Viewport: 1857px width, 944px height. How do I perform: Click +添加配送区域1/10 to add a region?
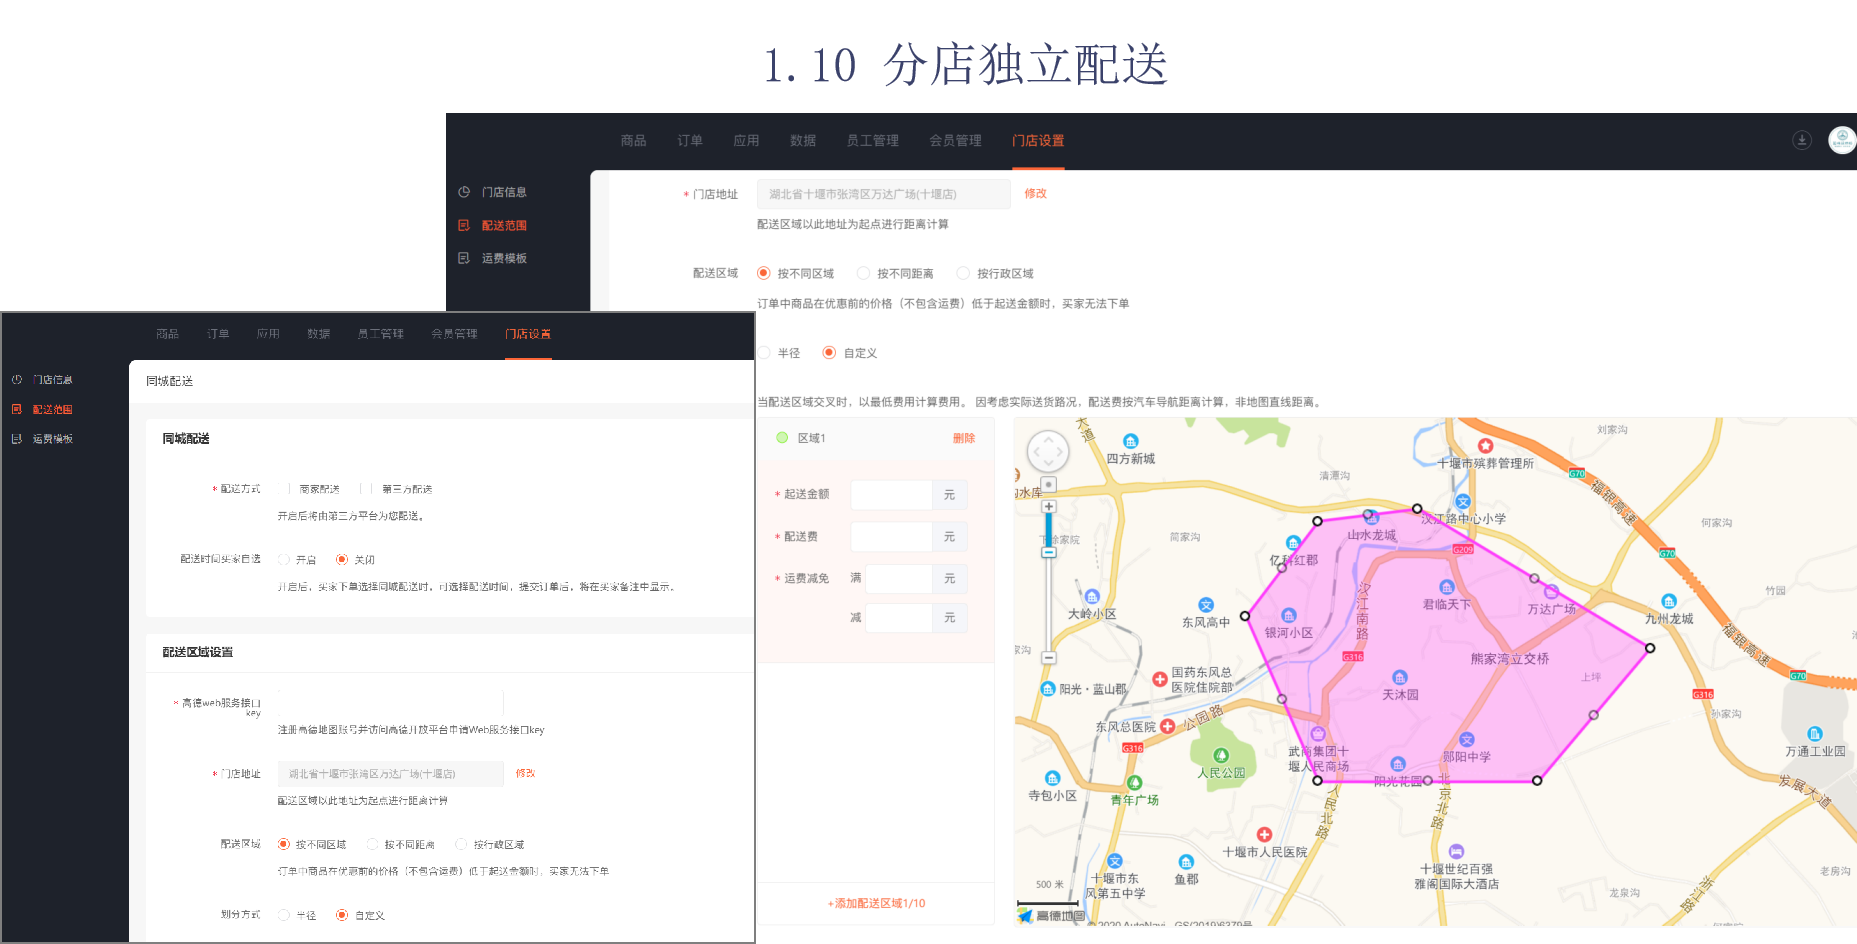click(x=876, y=903)
